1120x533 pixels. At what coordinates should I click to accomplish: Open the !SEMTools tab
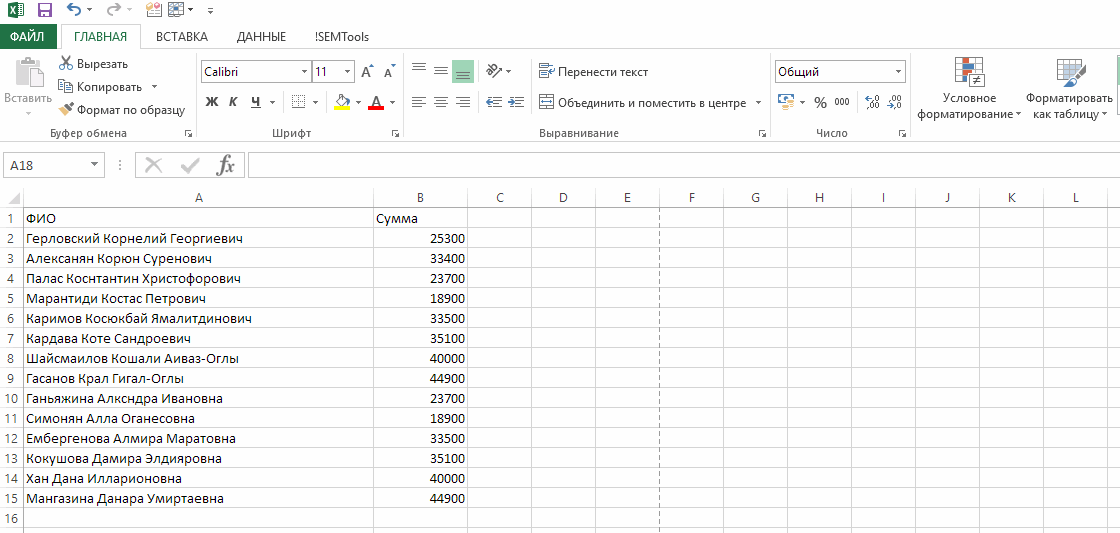click(341, 36)
